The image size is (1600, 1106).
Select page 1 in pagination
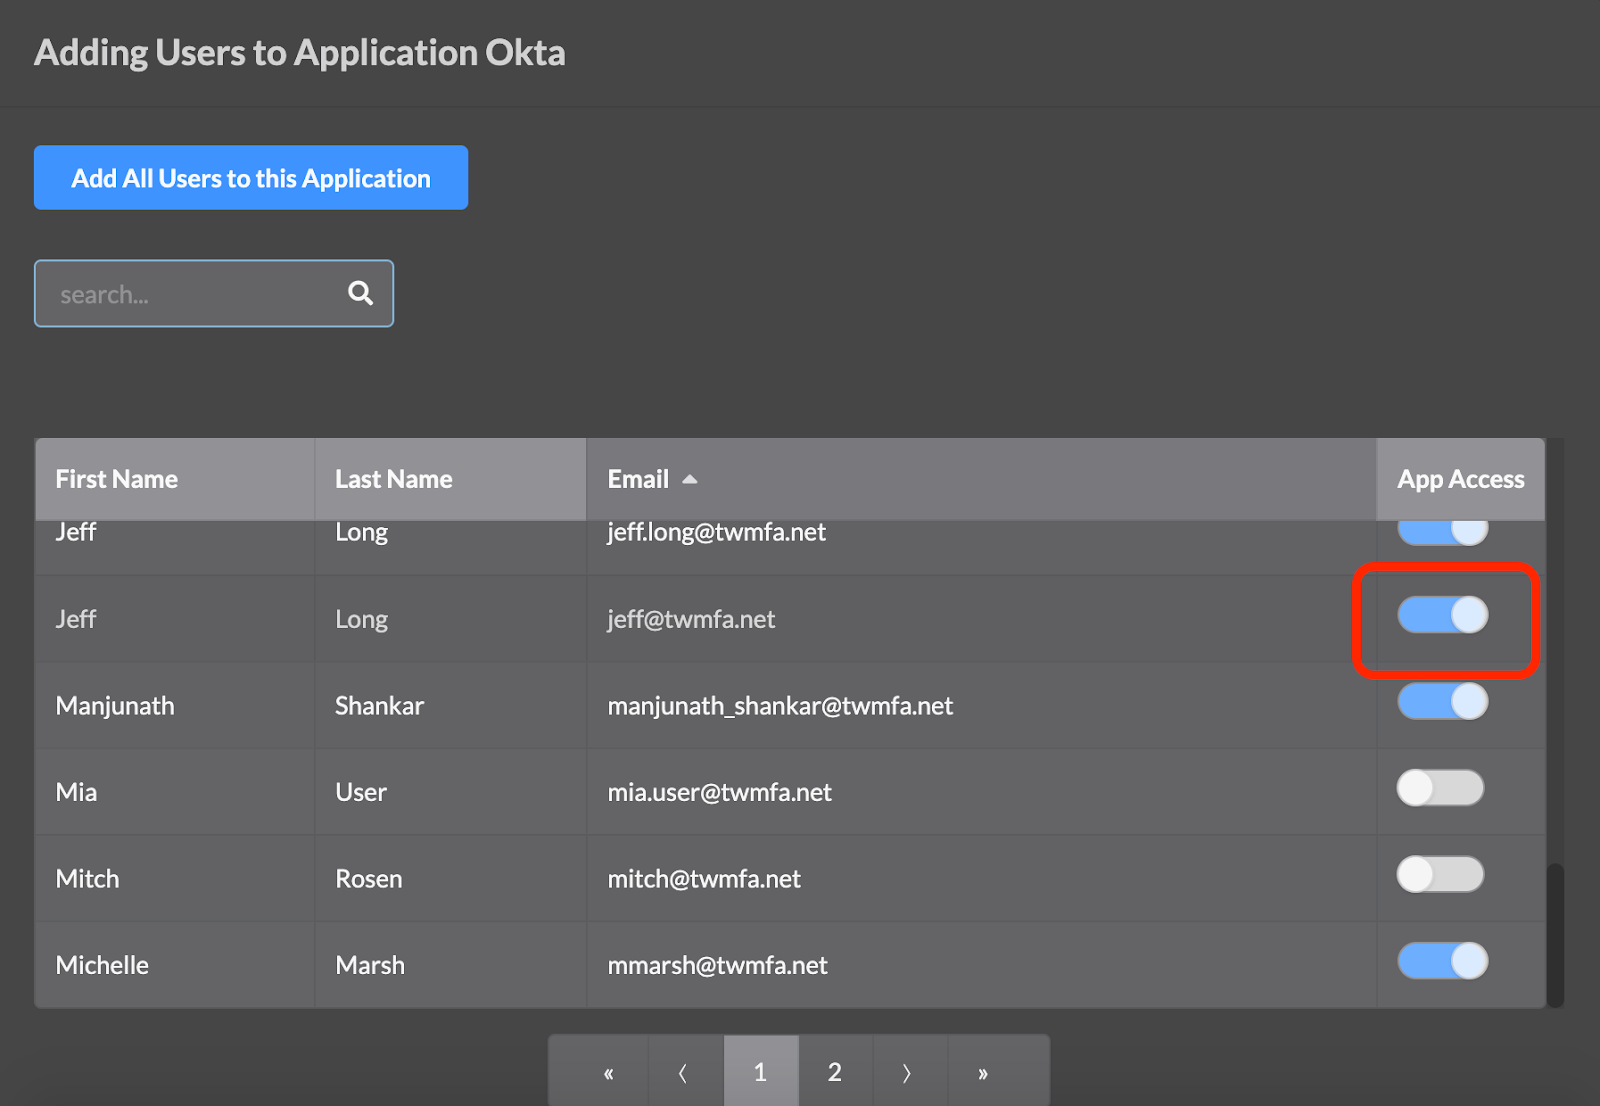coord(761,1073)
